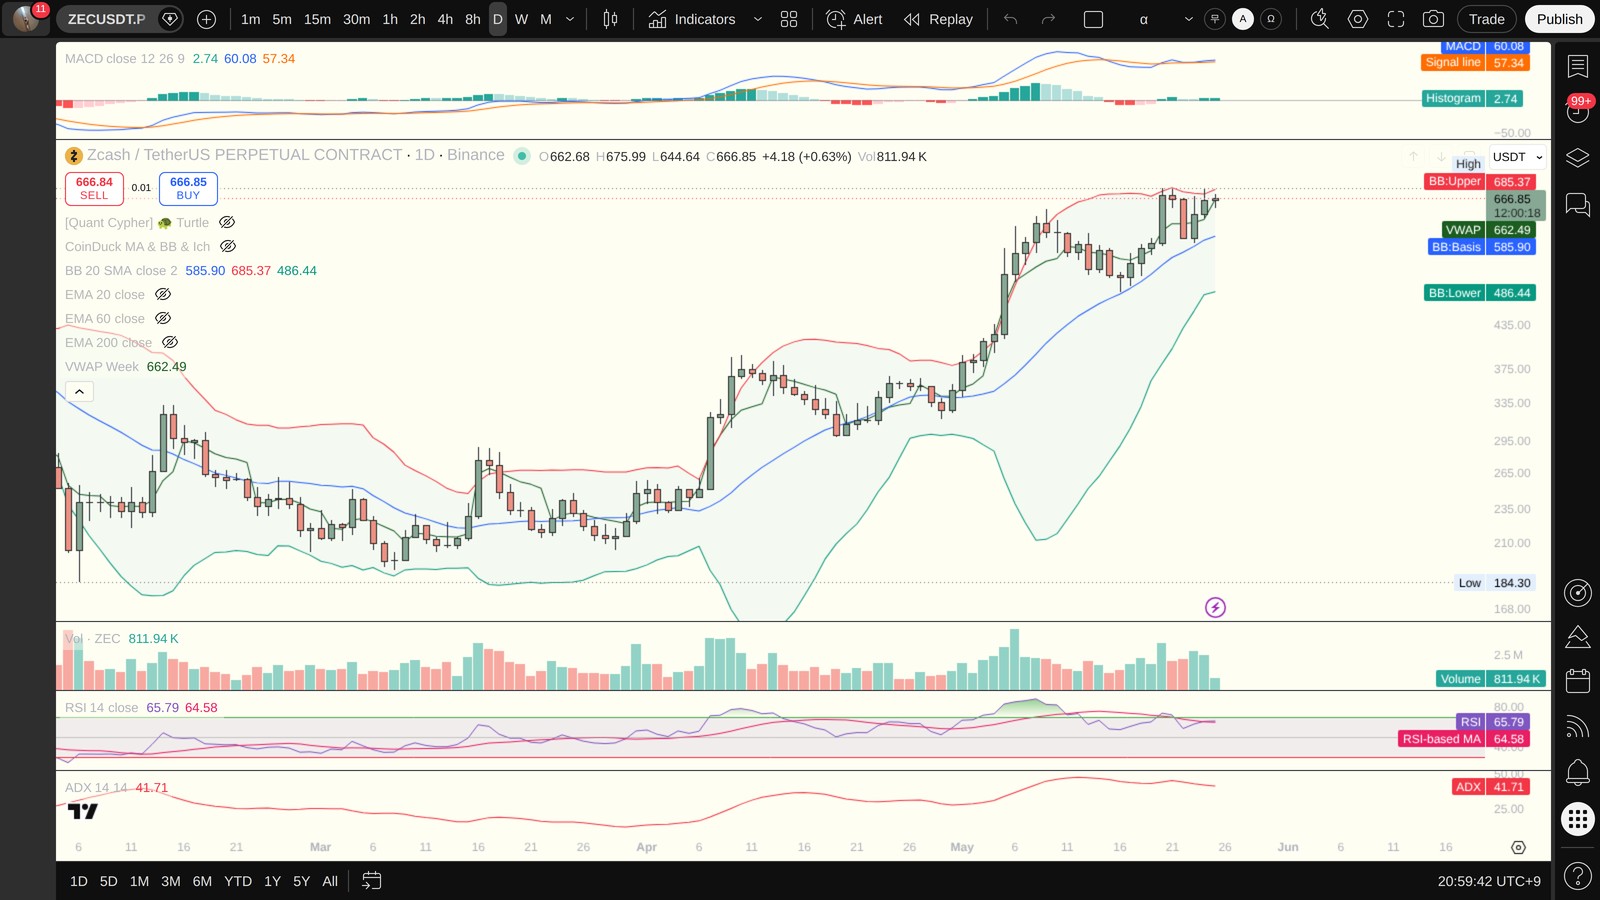Toggle the circle button left of 'A'
Image resolution: width=1600 pixels, height=900 pixels.
click(1215, 19)
